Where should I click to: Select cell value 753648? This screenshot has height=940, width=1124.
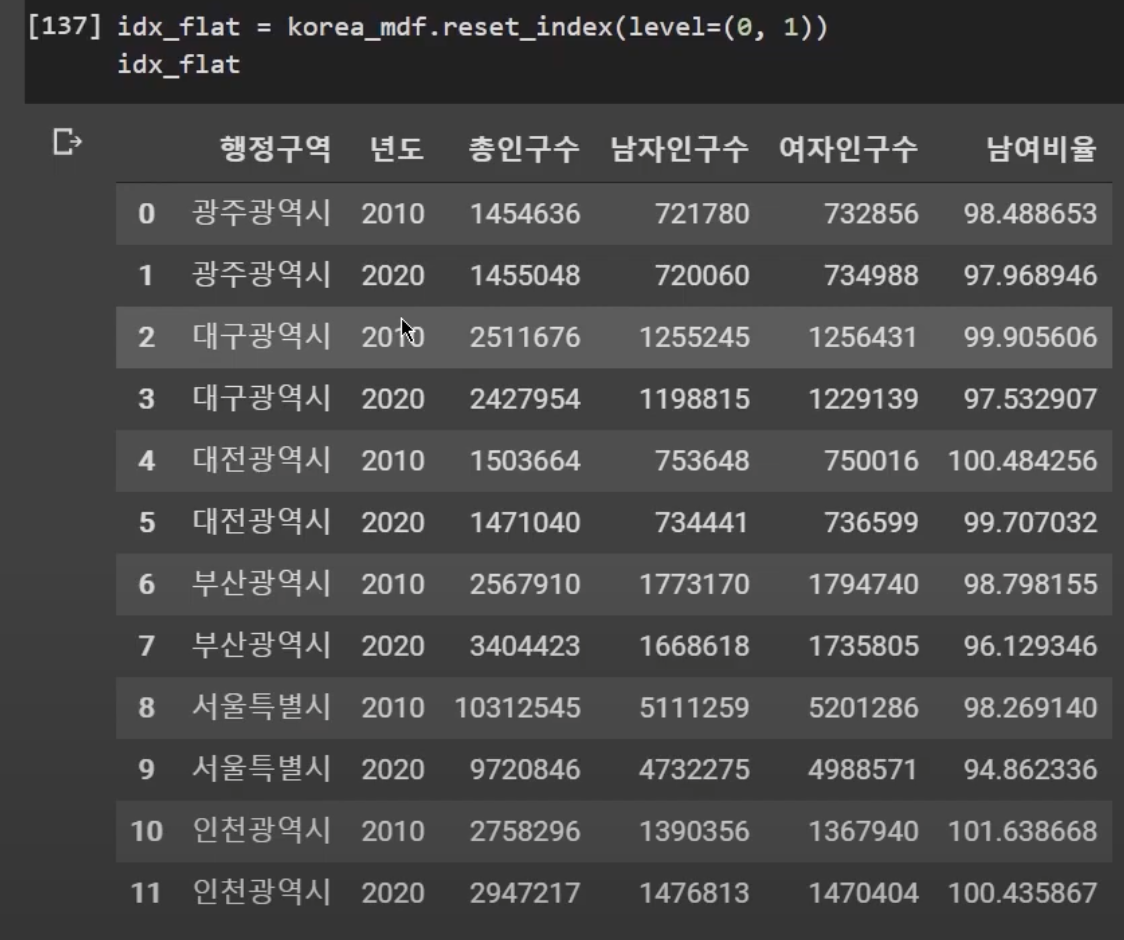(701, 460)
